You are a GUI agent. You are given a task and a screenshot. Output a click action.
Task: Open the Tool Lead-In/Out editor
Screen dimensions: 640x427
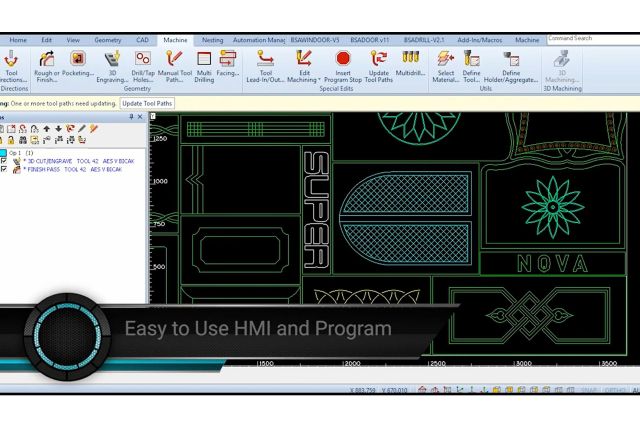(265, 64)
